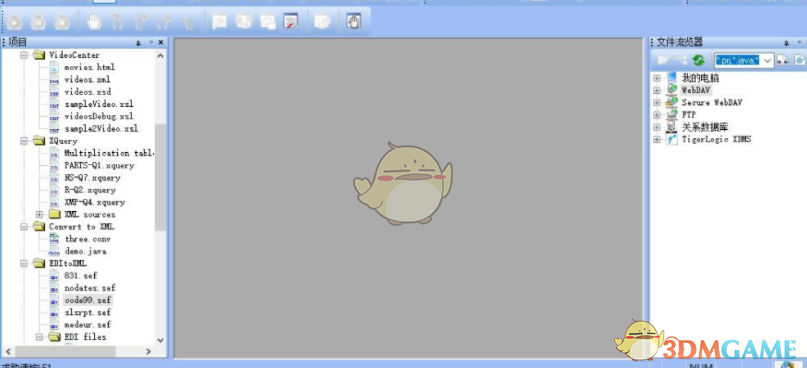Select XMP-Q4.xquery file
This screenshot has height=368, width=807.
click(x=95, y=202)
